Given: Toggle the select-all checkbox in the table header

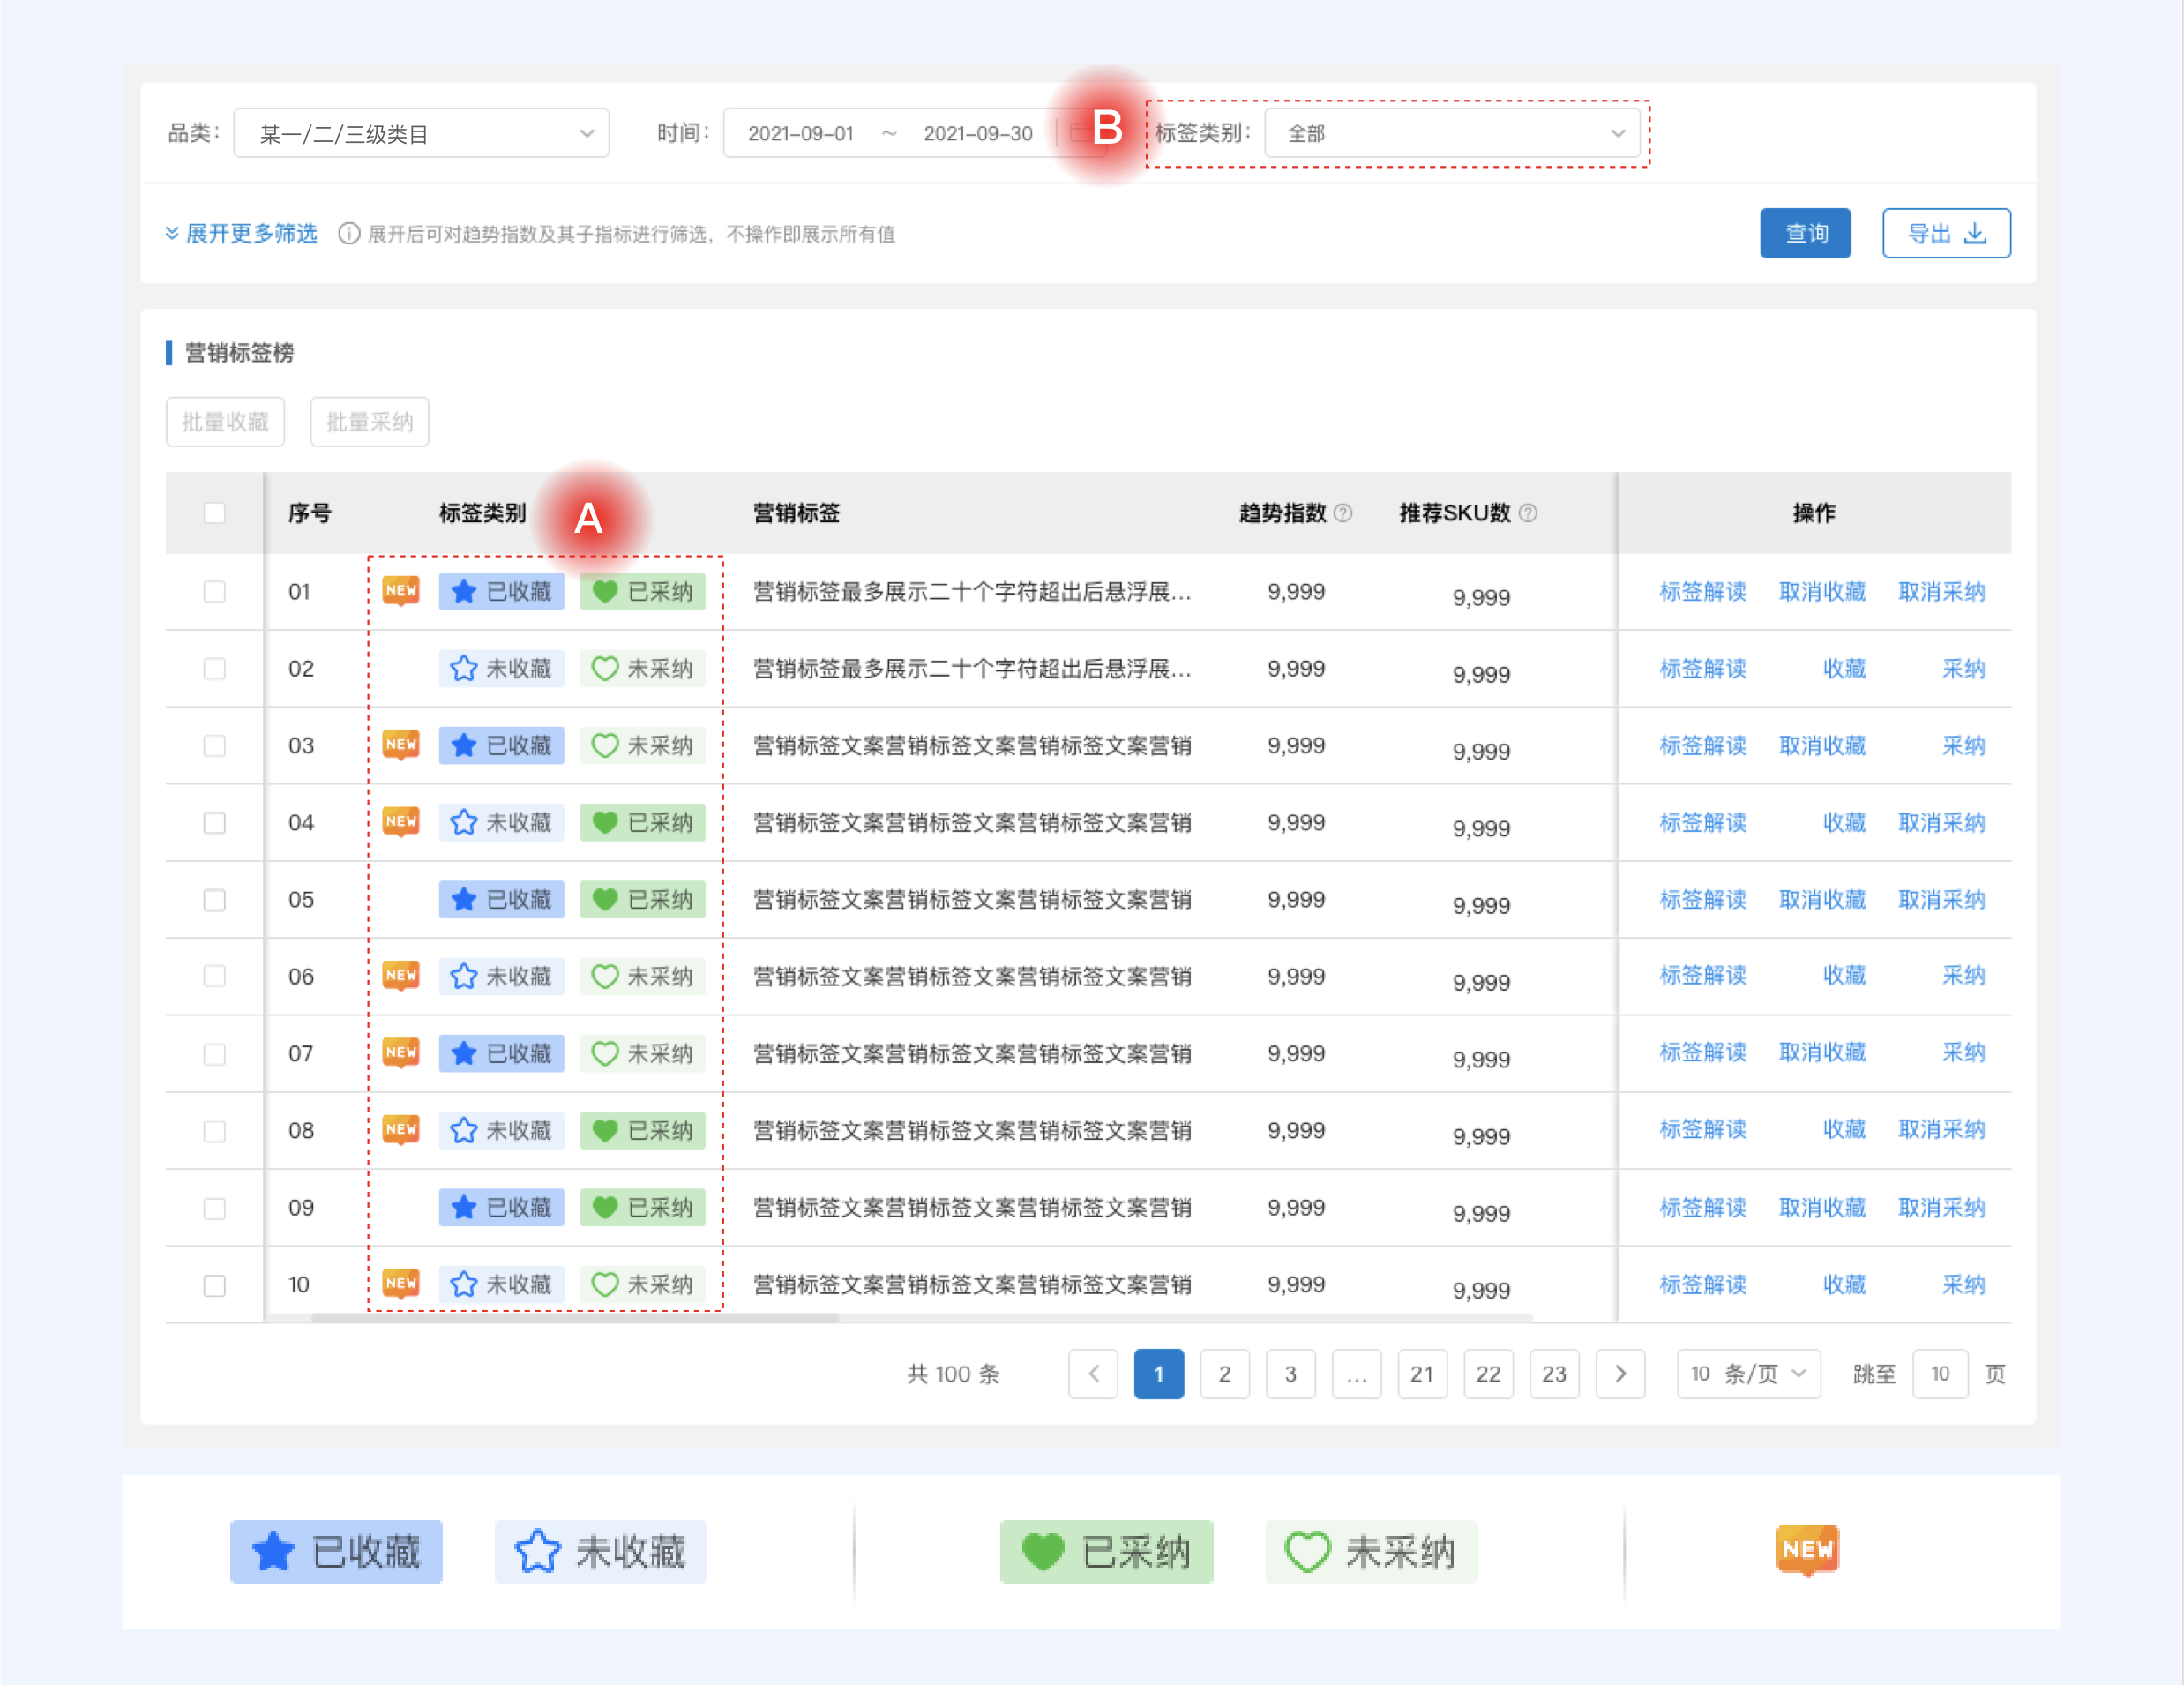Looking at the screenshot, I should (x=214, y=513).
